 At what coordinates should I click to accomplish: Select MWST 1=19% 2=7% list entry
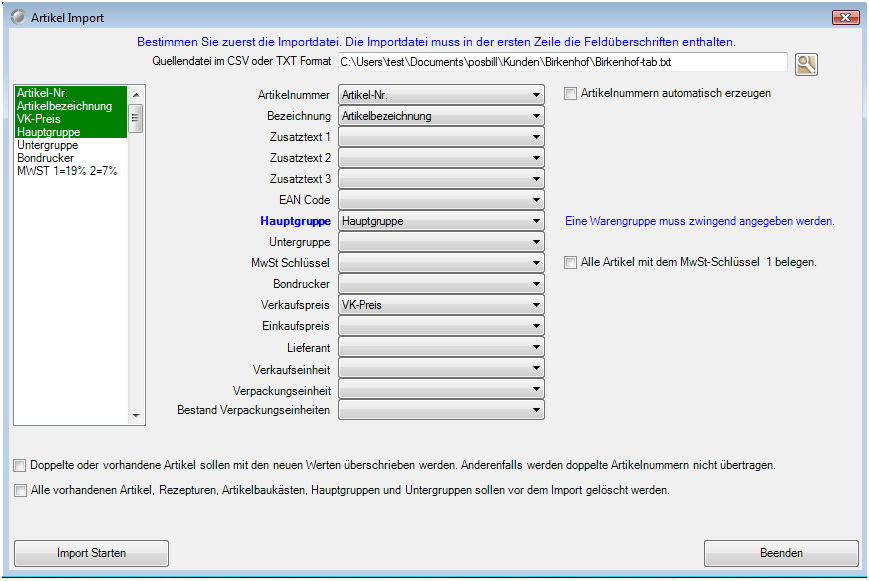(67, 171)
